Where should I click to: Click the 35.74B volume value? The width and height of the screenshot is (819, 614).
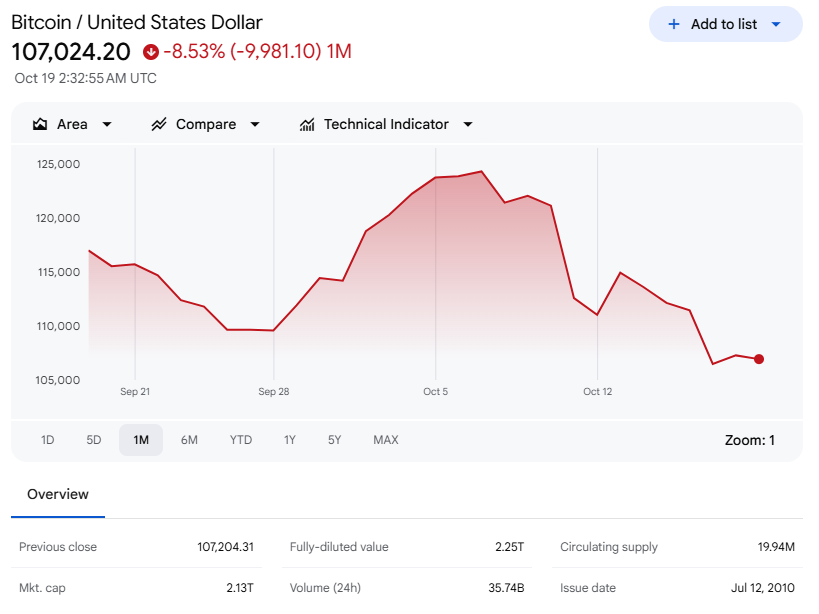(x=507, y=588)
